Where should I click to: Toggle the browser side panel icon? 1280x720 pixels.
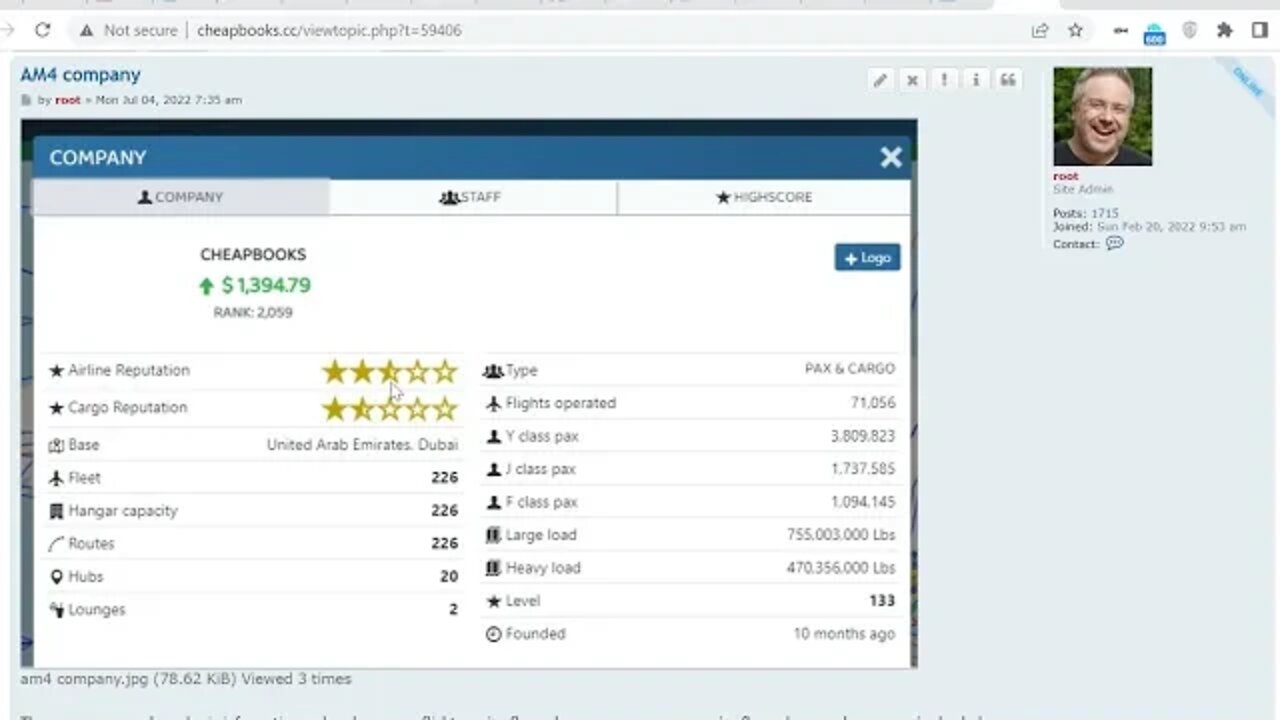pos(1260,30)
